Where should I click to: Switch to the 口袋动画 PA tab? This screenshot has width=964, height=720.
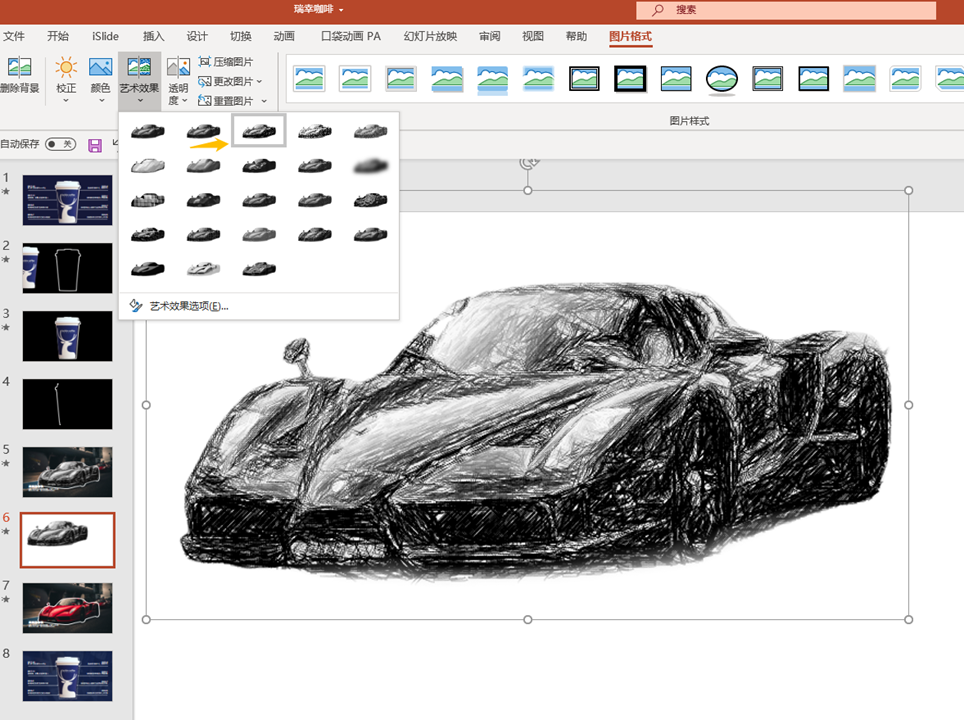[x=350, y=36]
